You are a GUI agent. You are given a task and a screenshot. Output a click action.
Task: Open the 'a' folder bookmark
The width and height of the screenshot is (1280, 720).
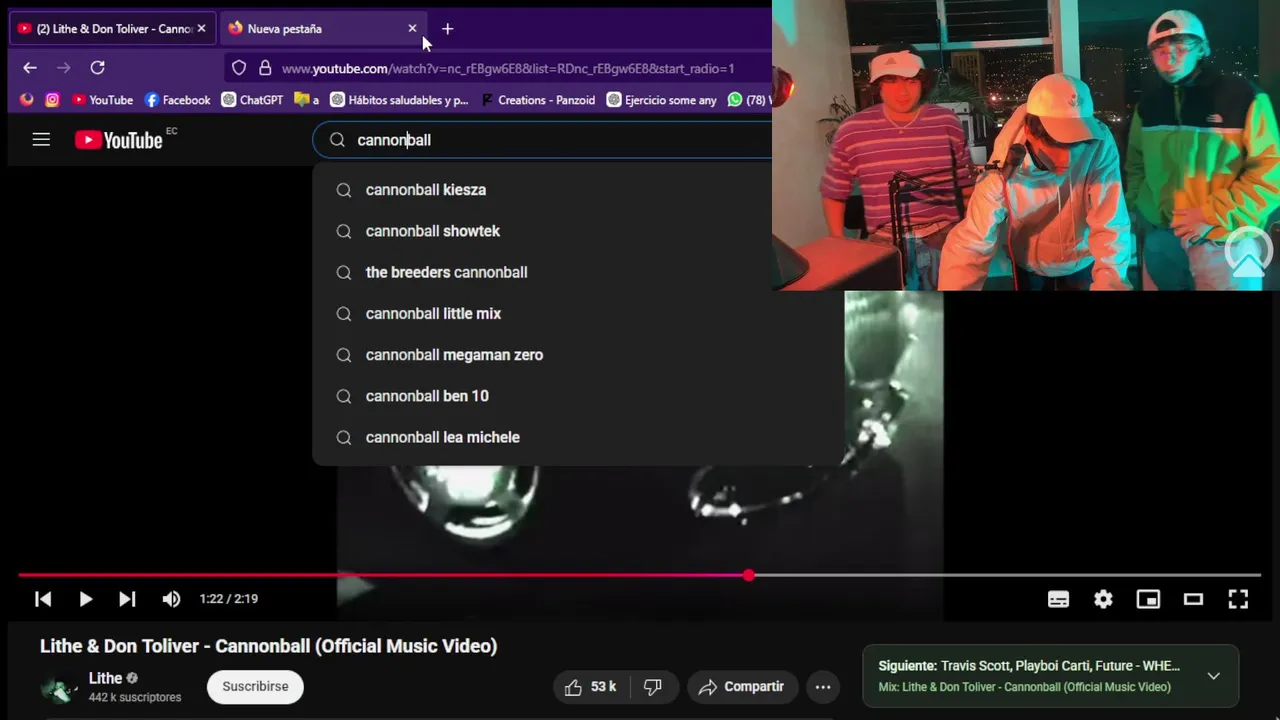pyautogui.click(x=307, y=100)
